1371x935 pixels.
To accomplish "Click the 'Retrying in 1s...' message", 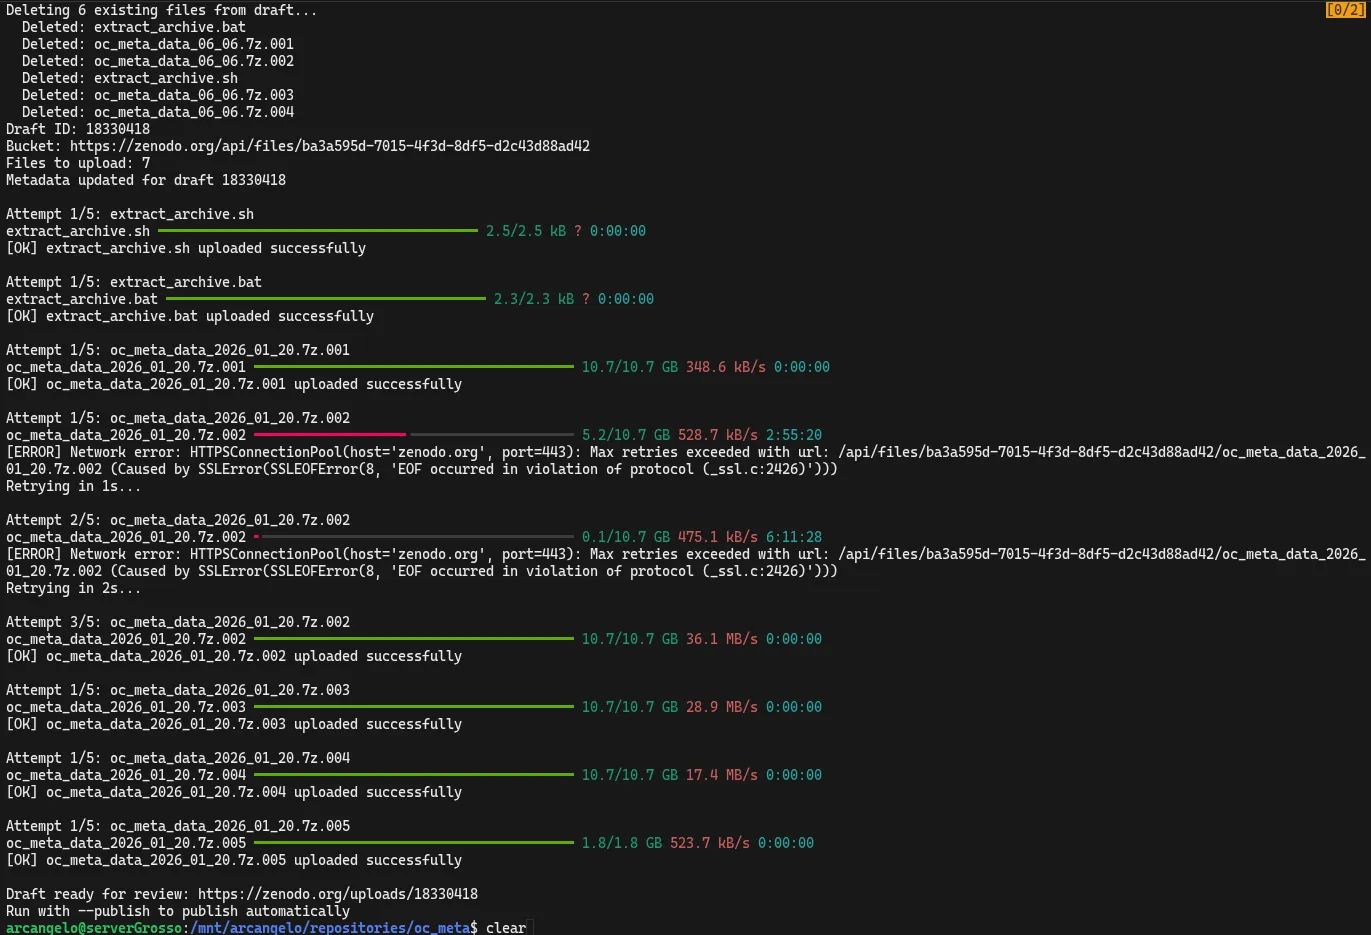I will pos(73,486).
